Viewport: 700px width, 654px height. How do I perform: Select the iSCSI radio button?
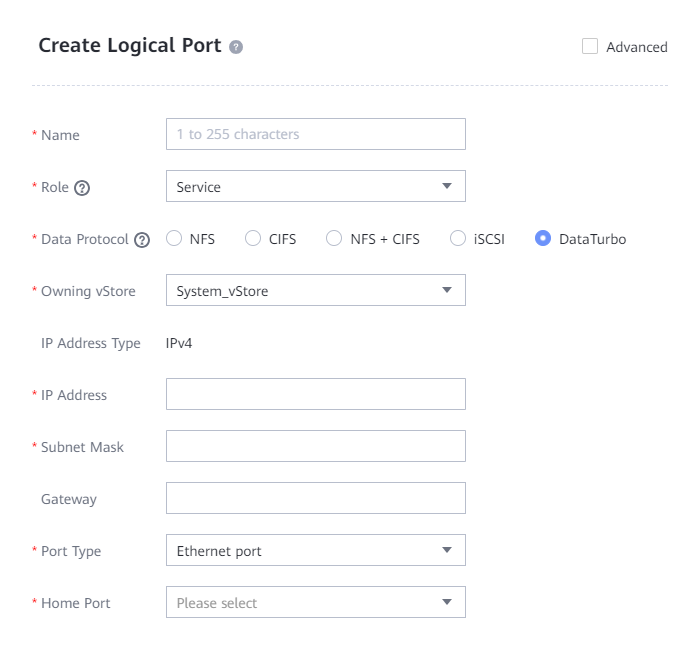click(458, 239)
